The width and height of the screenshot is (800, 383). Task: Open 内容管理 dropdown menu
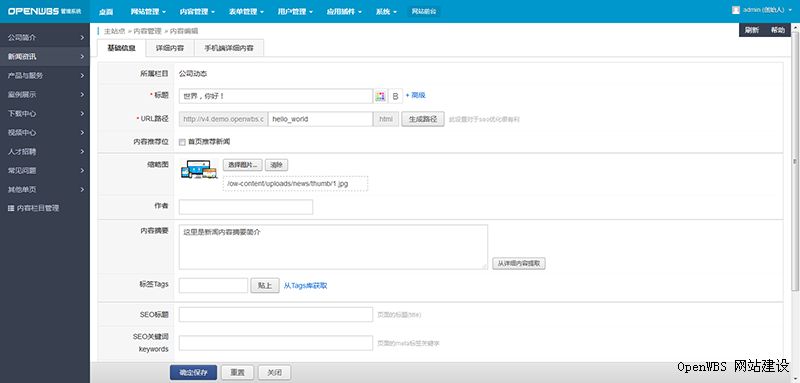(197, 12)
